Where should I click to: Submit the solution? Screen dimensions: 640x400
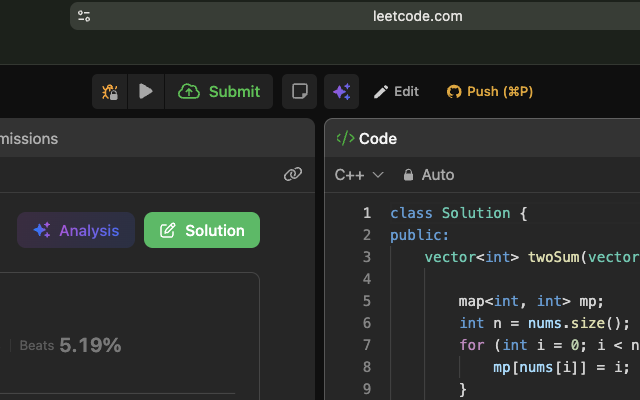click(219, 91)
